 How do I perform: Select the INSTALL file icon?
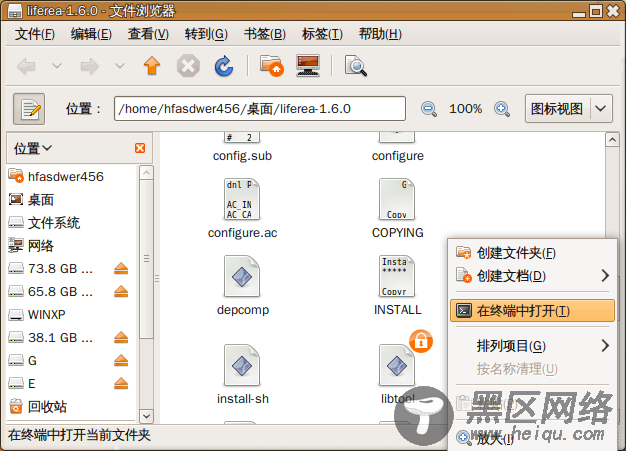click(397, 276)
